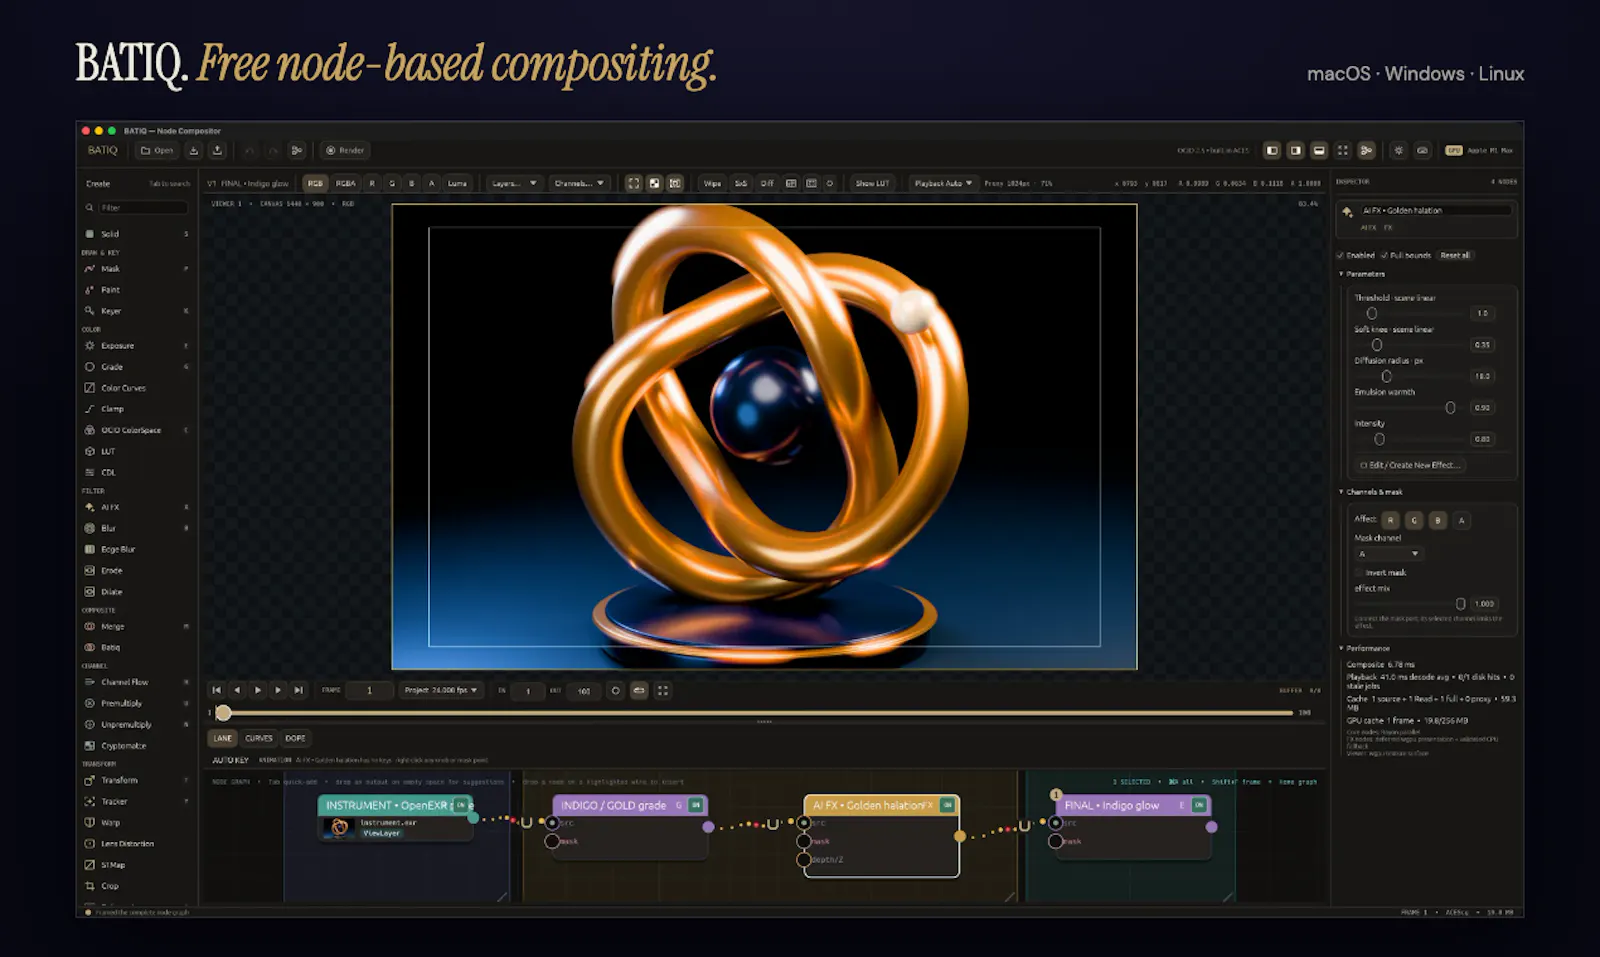
Task: Switch viewer to Luma channel
Action: (x=457, y=183)
